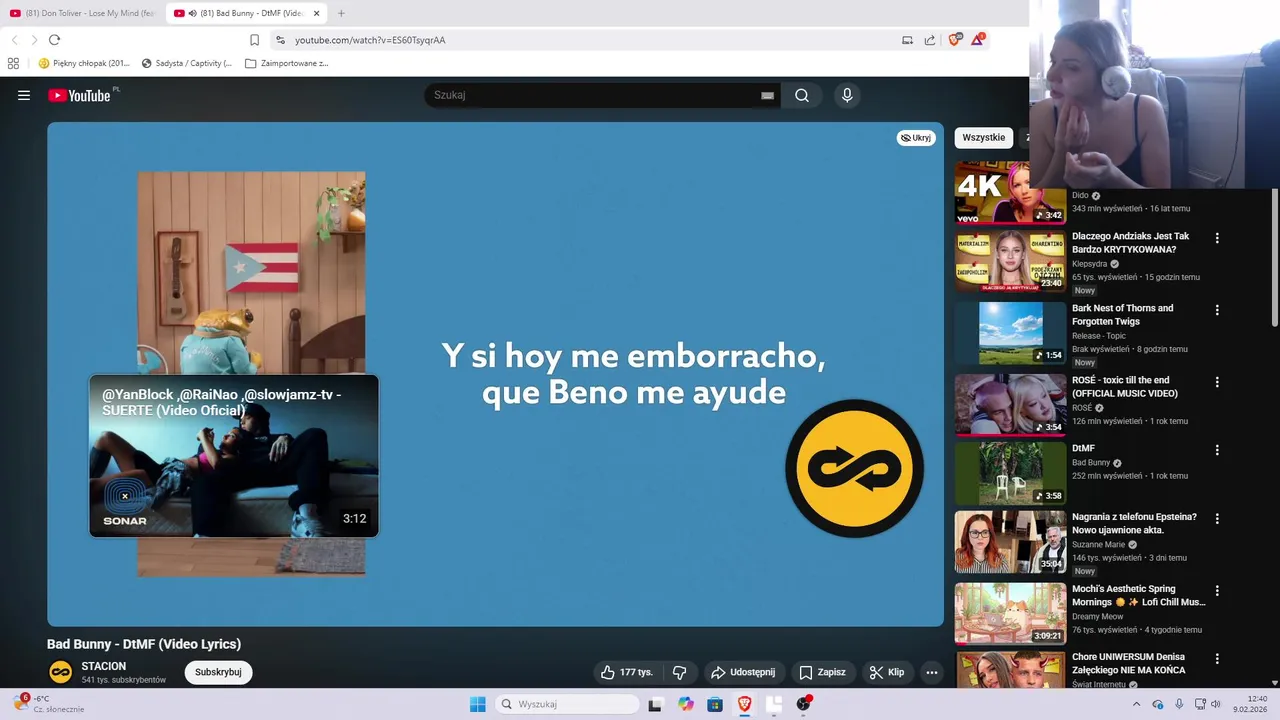This screenshot has height=720, width=1280.
Task: Cast or install via address-bar screen icon
Action: pos(907,40)
